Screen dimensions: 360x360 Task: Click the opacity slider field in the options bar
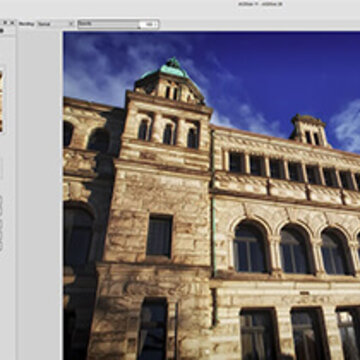(118, 24)
